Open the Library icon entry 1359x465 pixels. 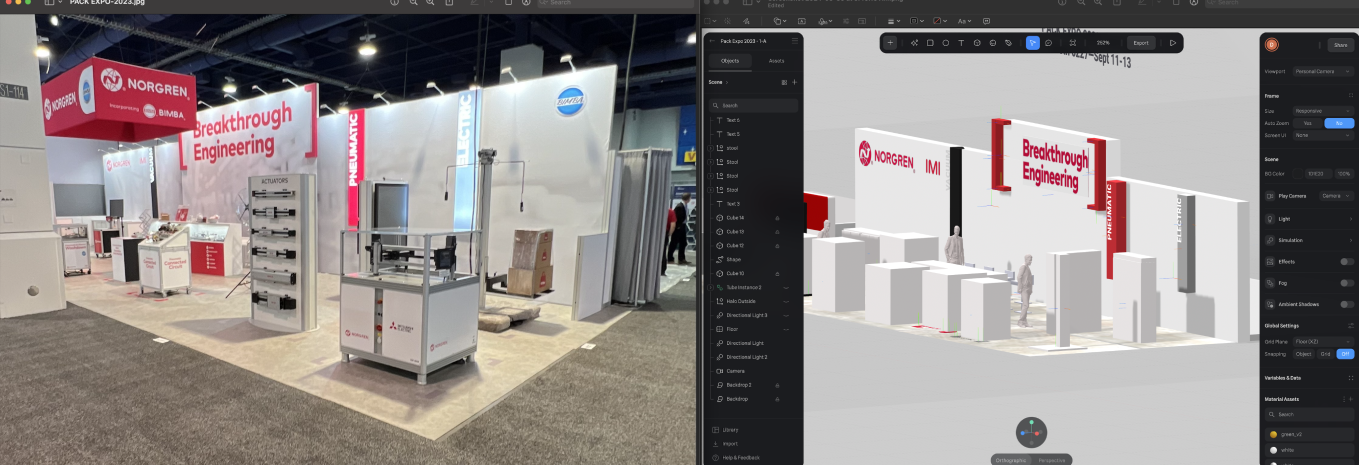715,430
